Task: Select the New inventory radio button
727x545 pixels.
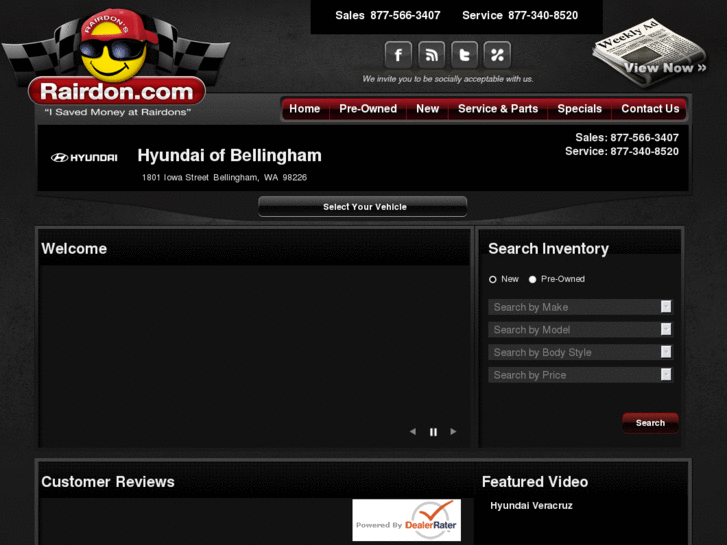Action: point(492,279)
